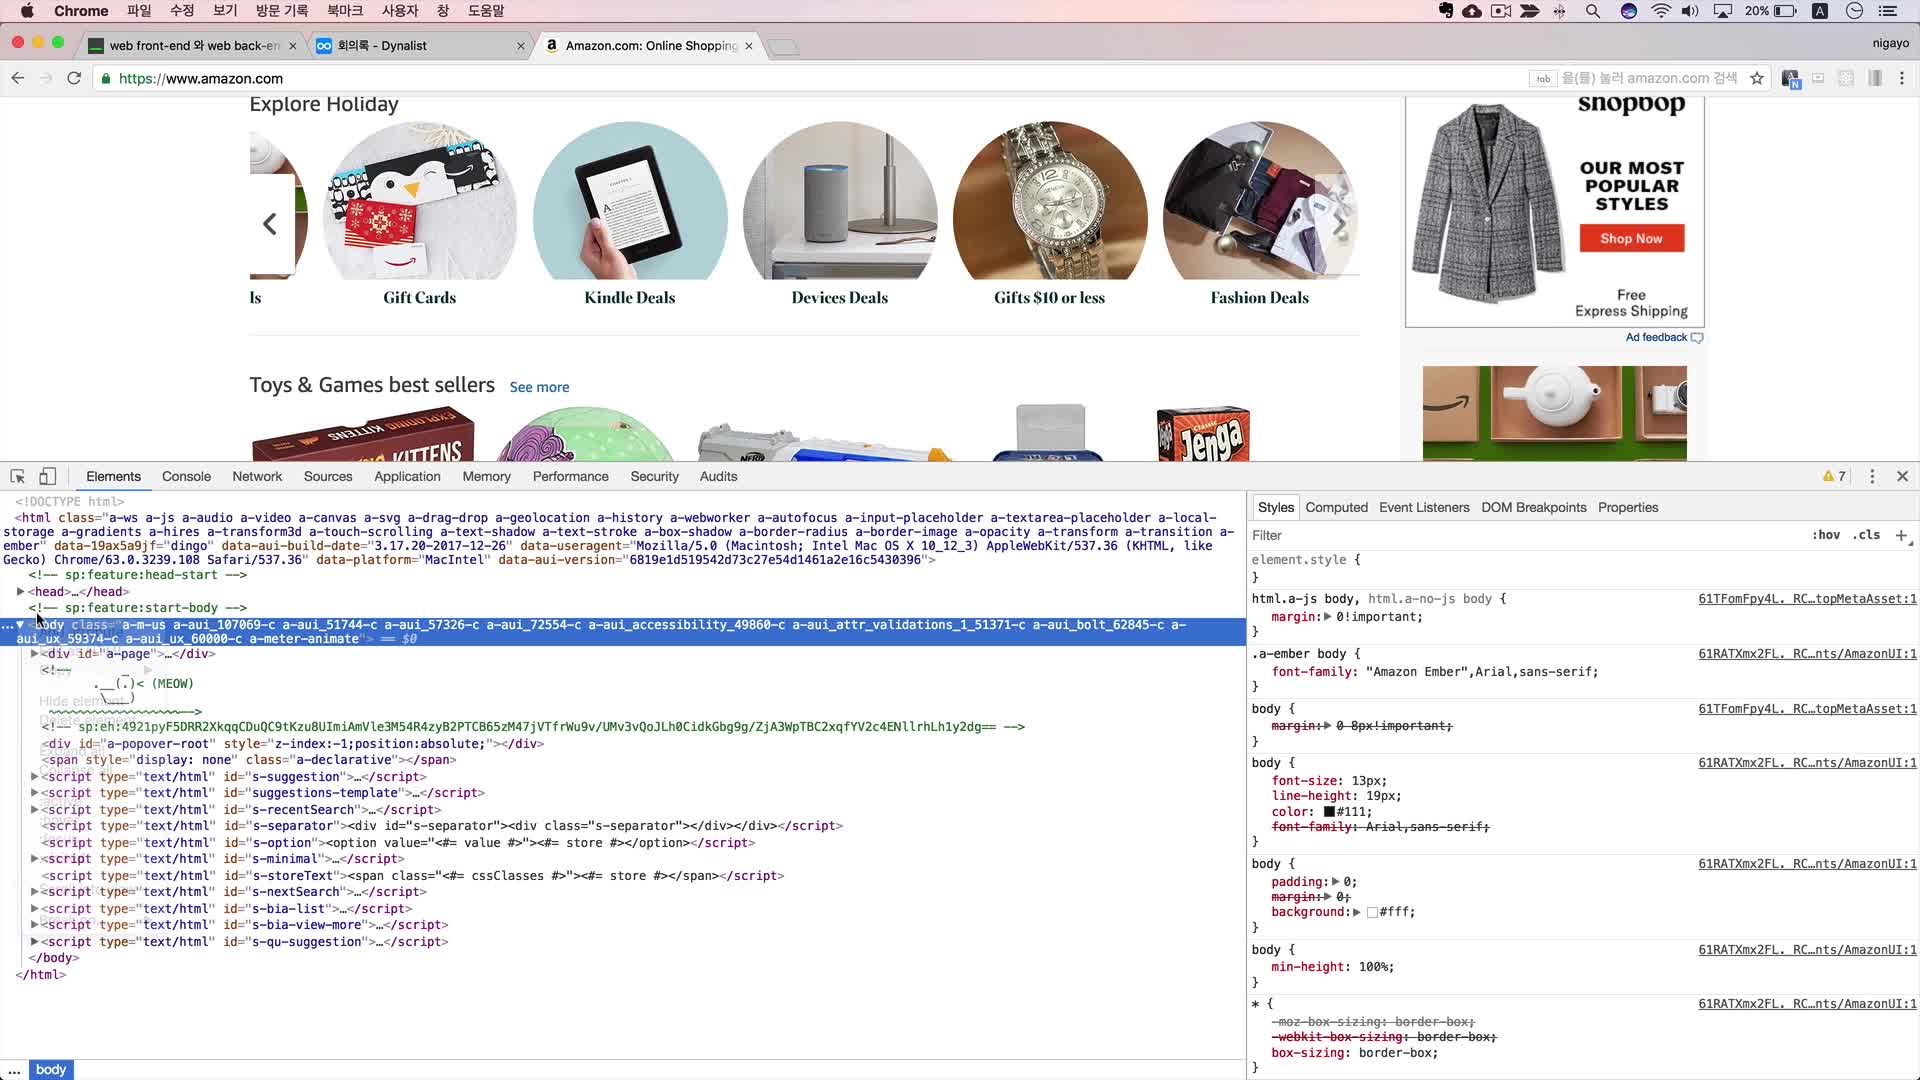
Task: Switch to the Computed styles tab
Action: click(x=1336, y=508)
